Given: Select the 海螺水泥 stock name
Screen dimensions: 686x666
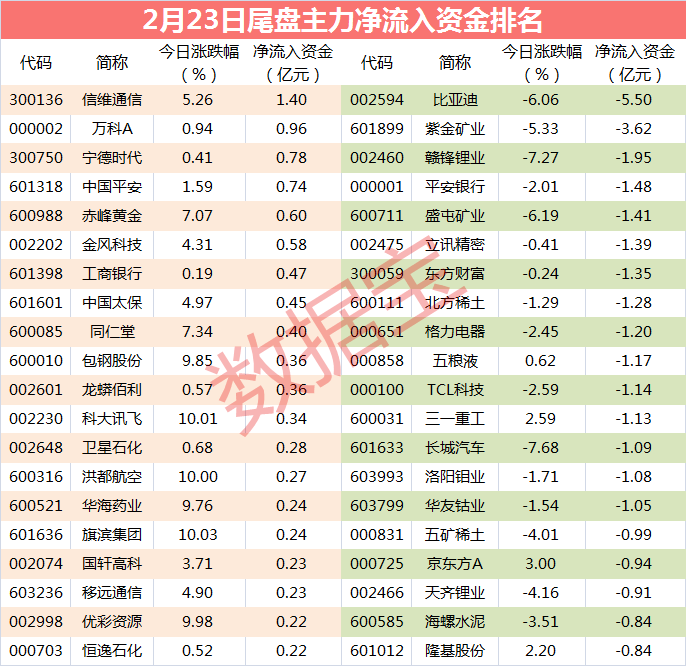Looking at the screenshot, I should [x=456, y=622].
